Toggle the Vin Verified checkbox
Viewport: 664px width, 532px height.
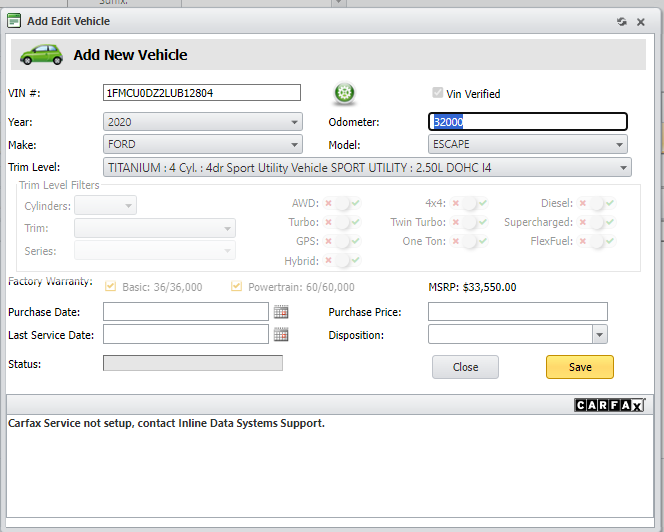[x=437, y=93]
